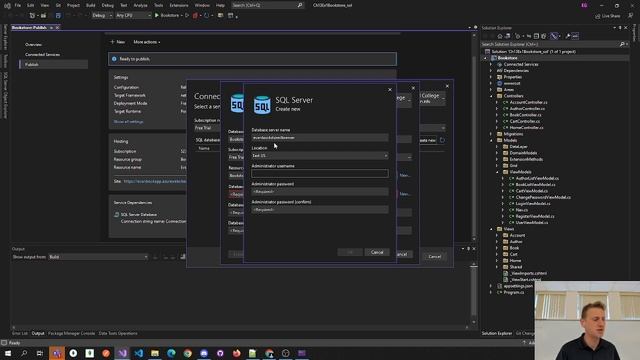Open File Explorer from the taskbar
Viewport: 640px width, 360px height.
[155, 353]
